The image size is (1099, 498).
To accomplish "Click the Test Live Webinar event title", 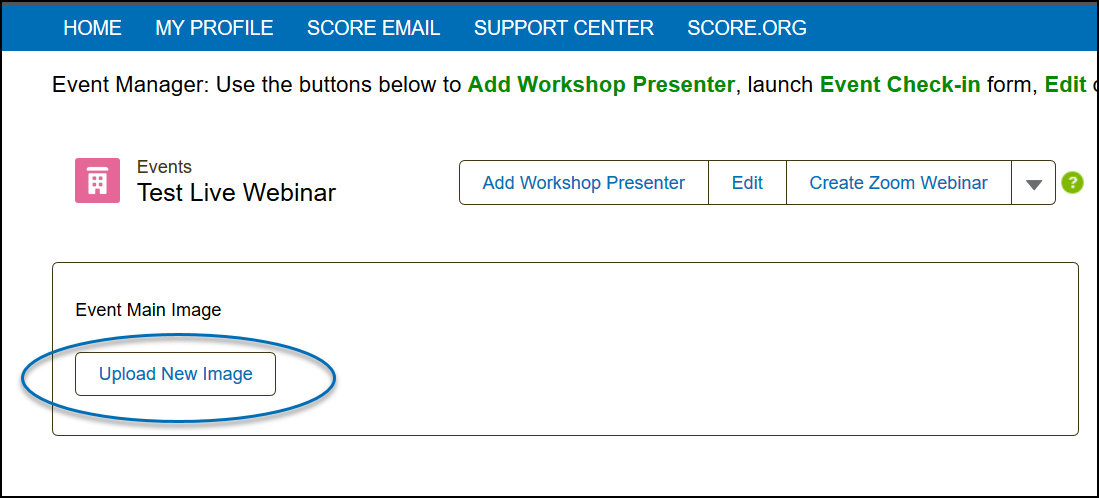I will coord(236,193).
